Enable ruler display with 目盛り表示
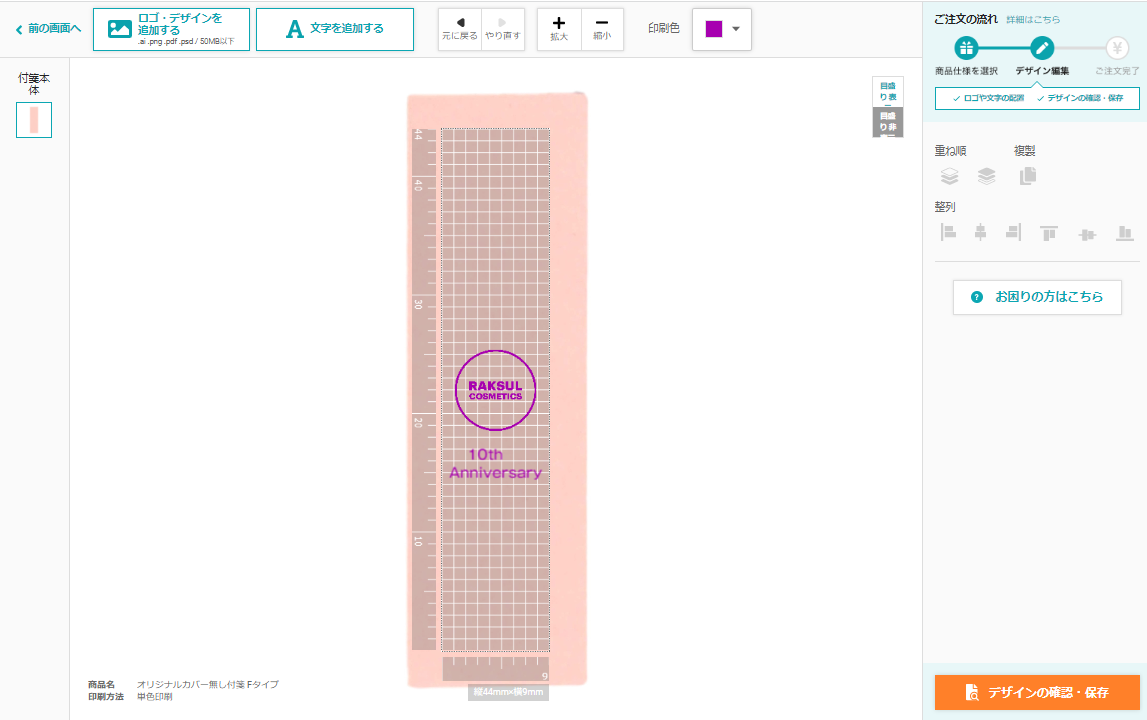 887,91
